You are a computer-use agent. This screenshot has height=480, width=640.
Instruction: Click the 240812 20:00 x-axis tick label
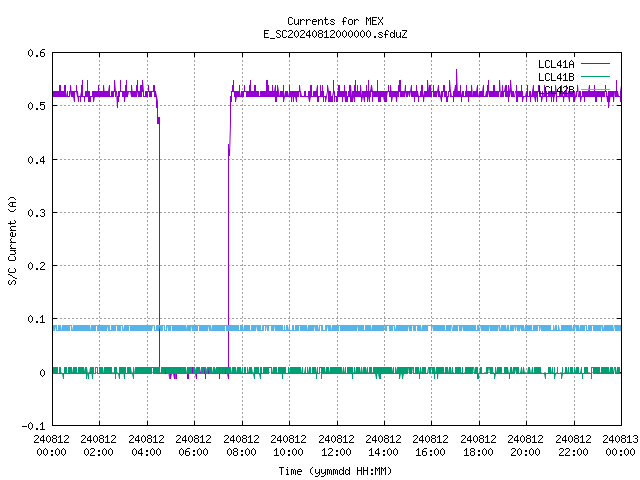(x=525, y=446)
